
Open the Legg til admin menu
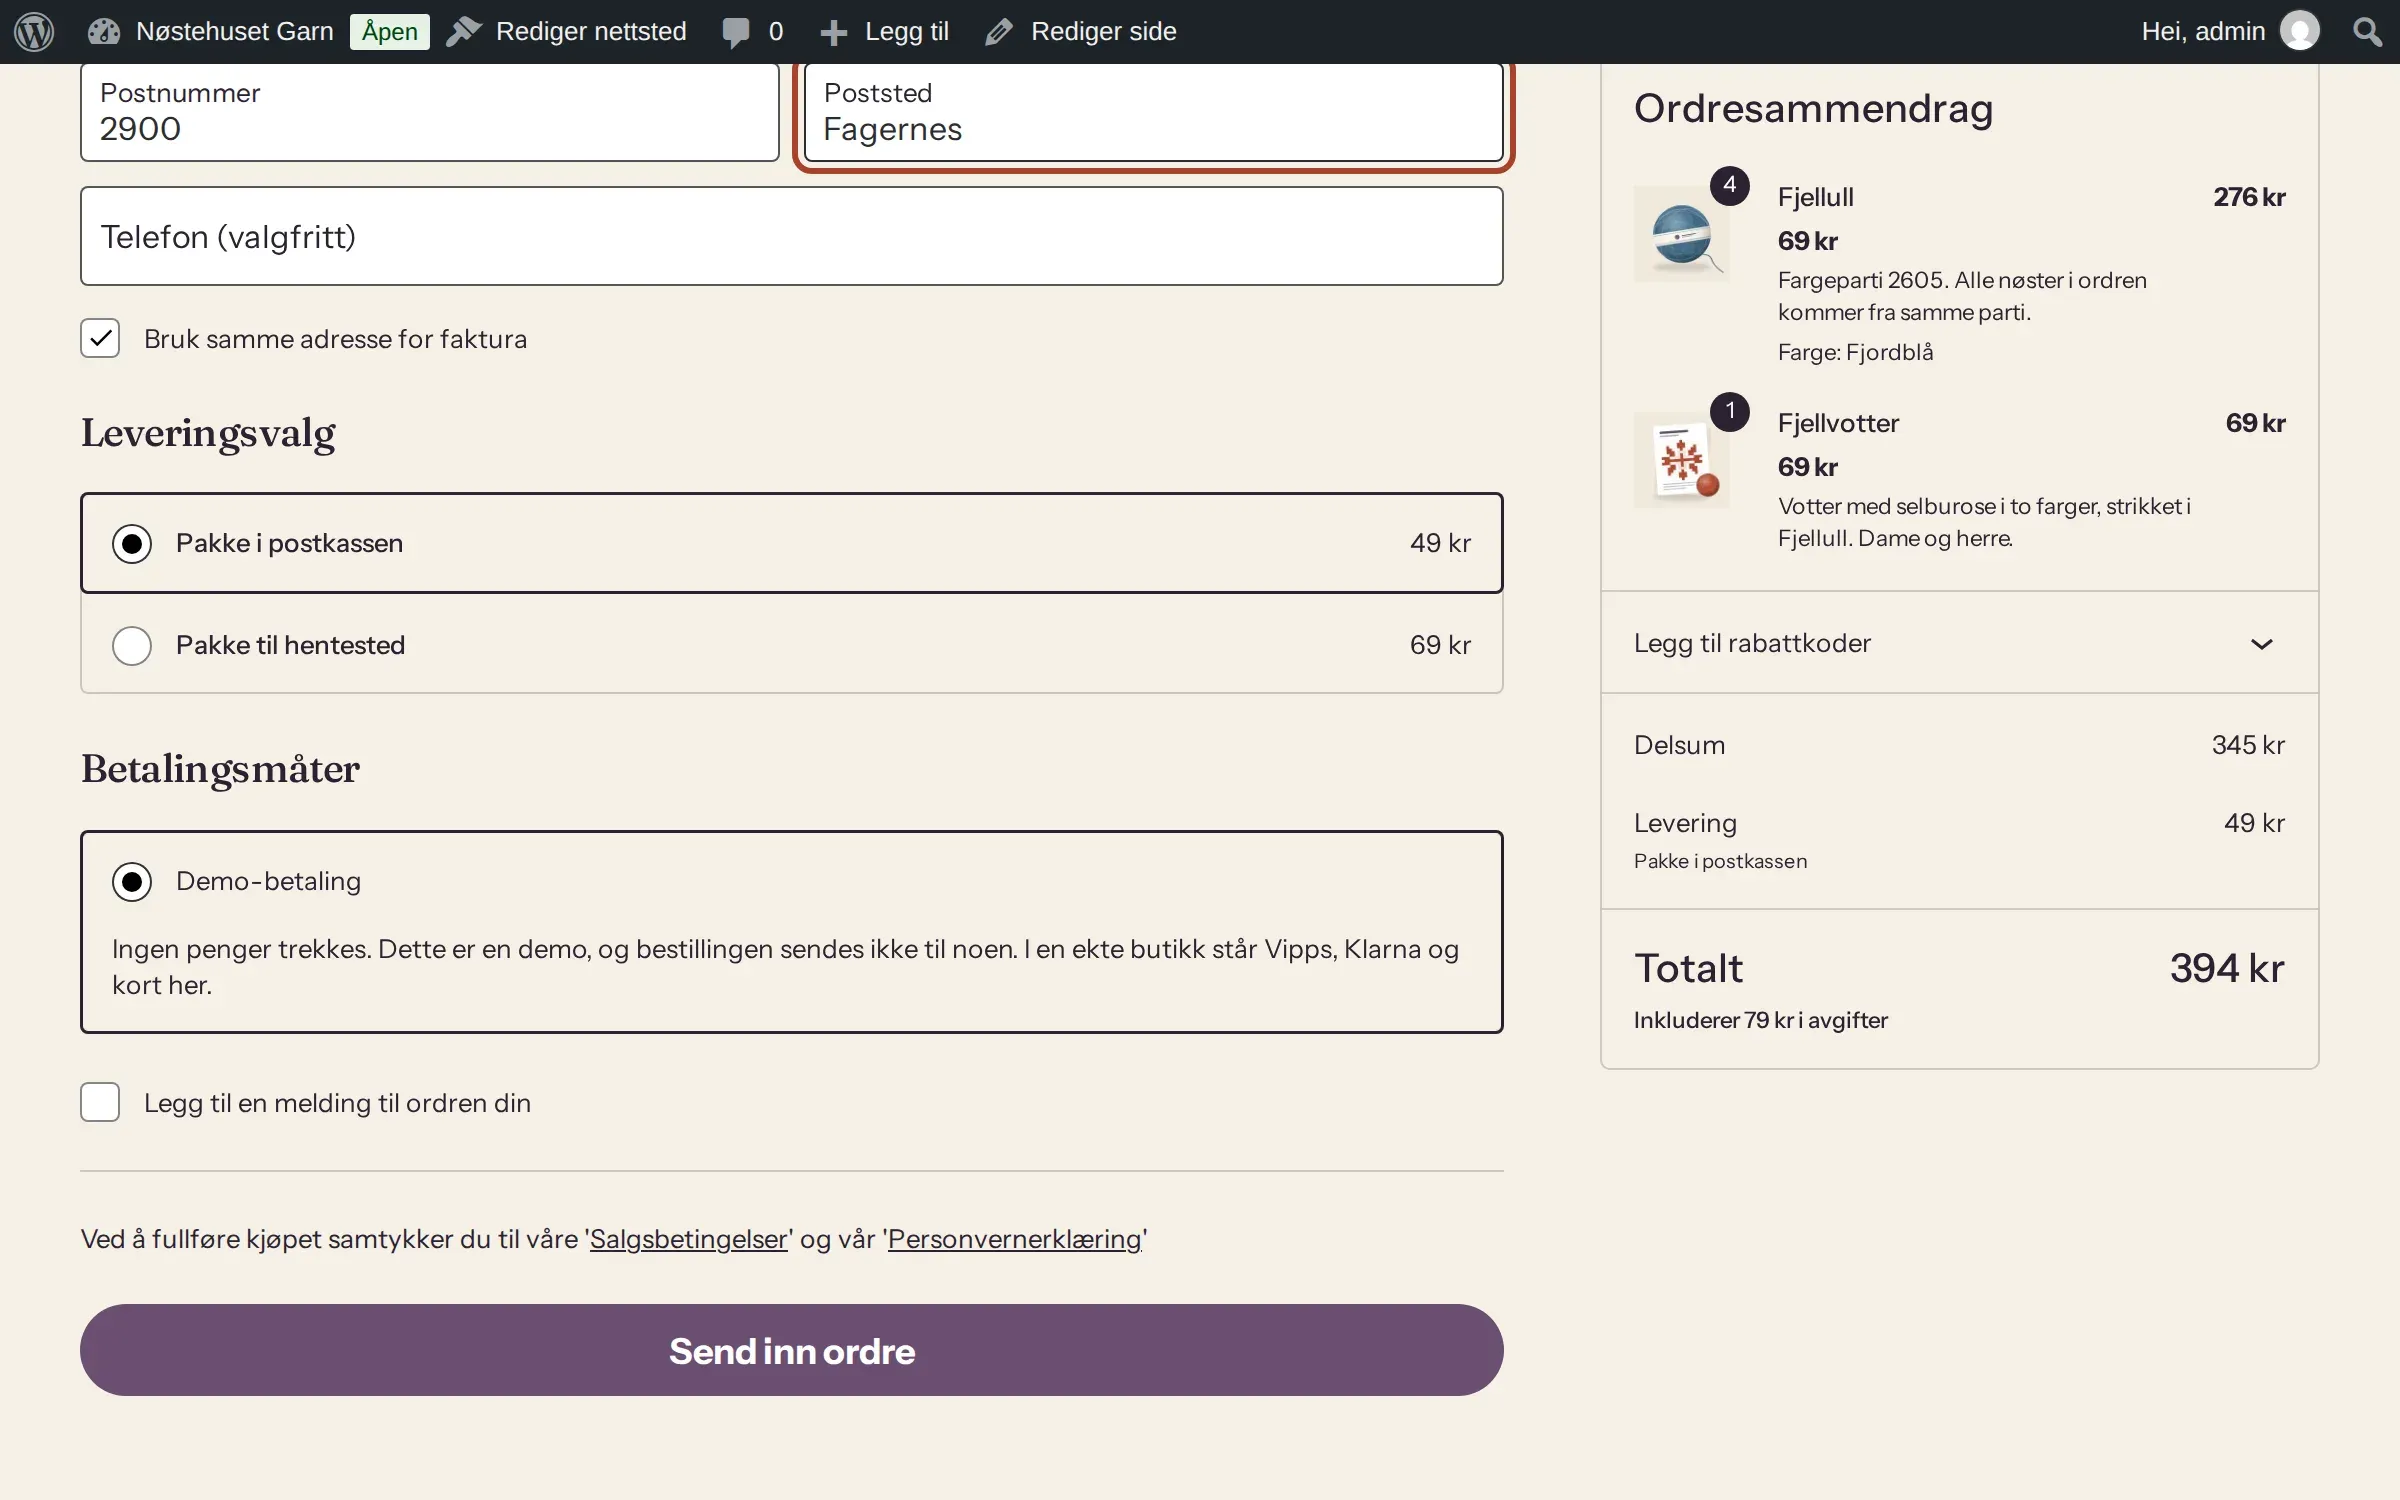coord(906,32)
